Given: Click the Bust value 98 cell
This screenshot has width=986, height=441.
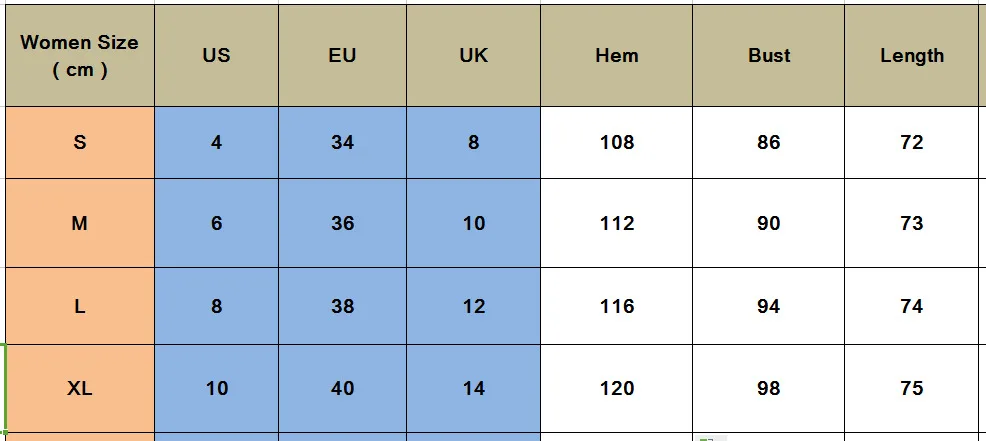Looking at the screenshot, I should click(x=768, y=388).
